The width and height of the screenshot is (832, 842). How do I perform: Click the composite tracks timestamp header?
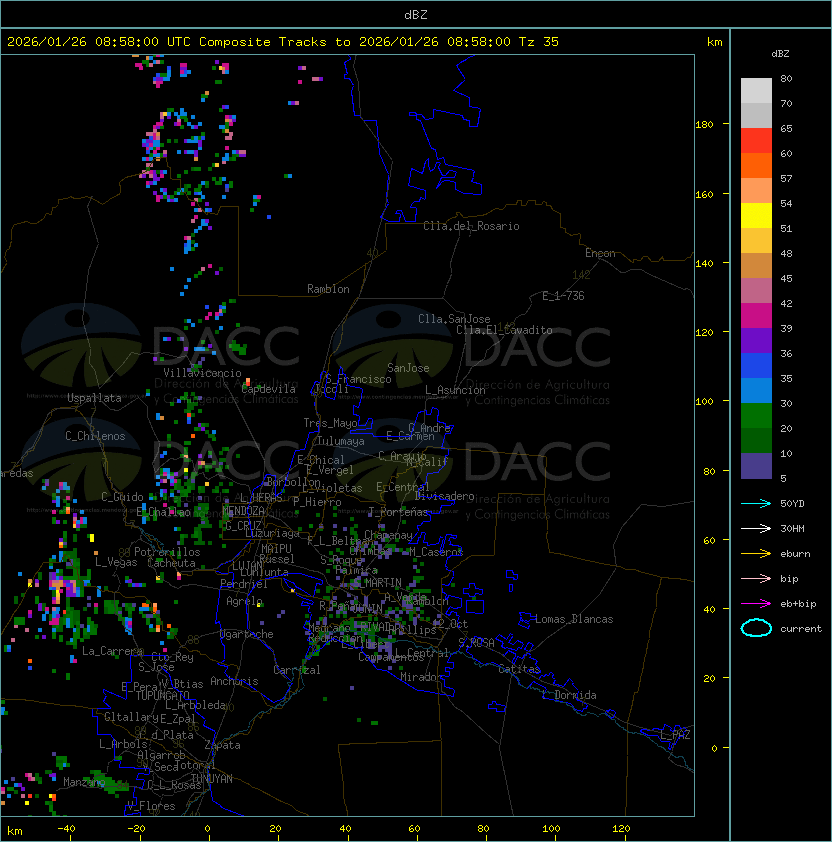click(283, 42)
